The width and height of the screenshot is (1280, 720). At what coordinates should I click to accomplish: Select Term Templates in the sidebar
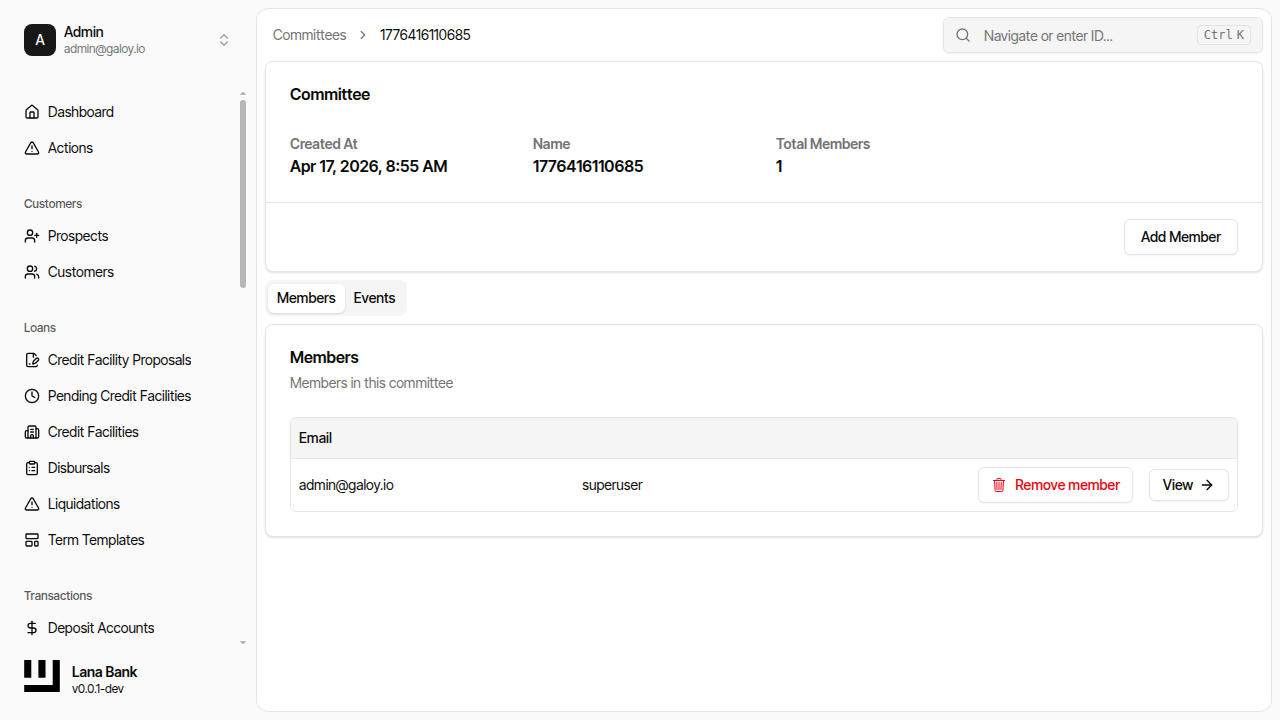pyautogui.click(x=95, y=539)
